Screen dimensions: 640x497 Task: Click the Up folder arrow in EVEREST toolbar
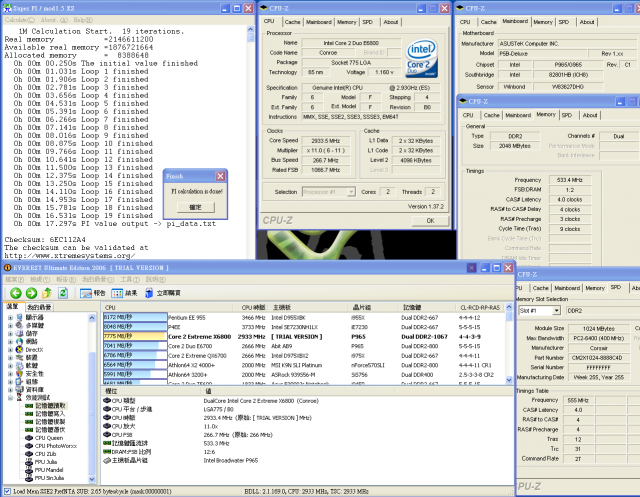[x=47, y=293]
